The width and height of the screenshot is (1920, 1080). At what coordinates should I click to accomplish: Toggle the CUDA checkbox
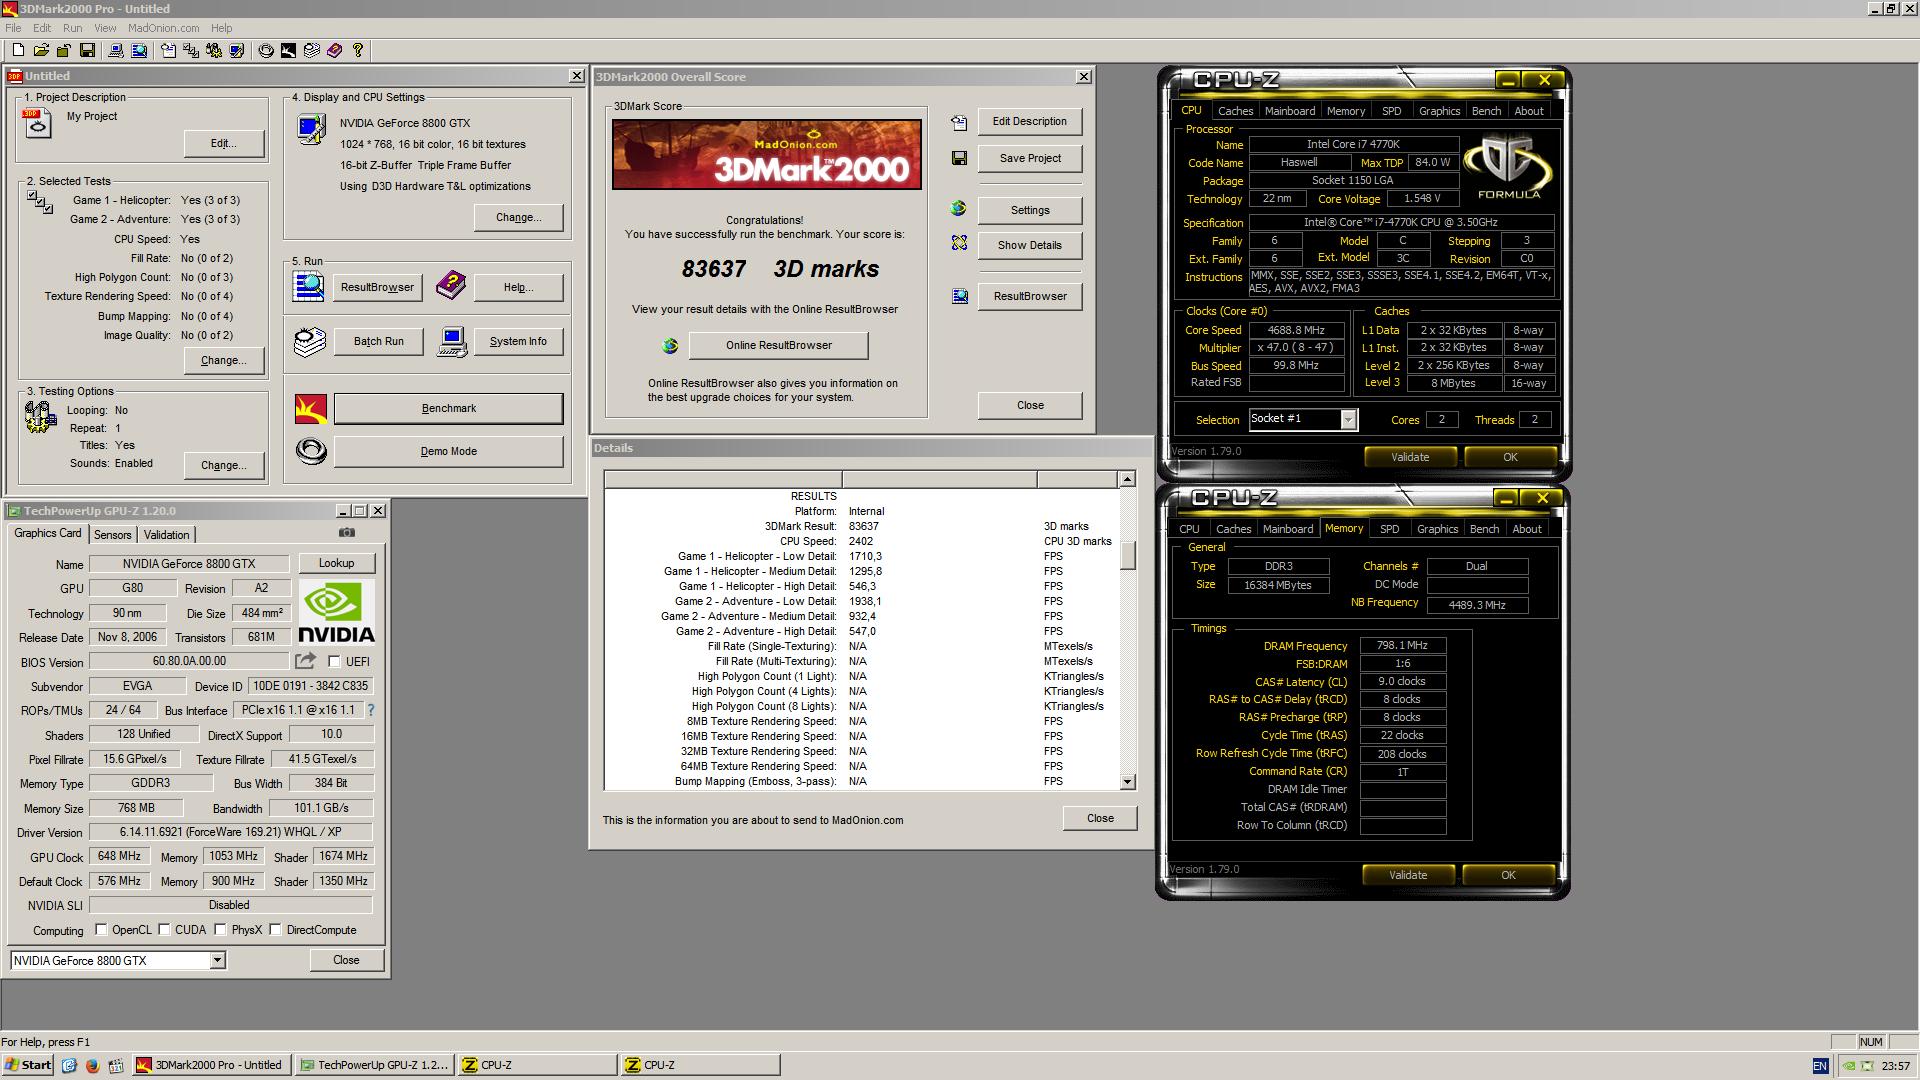[x=164, y=930]
